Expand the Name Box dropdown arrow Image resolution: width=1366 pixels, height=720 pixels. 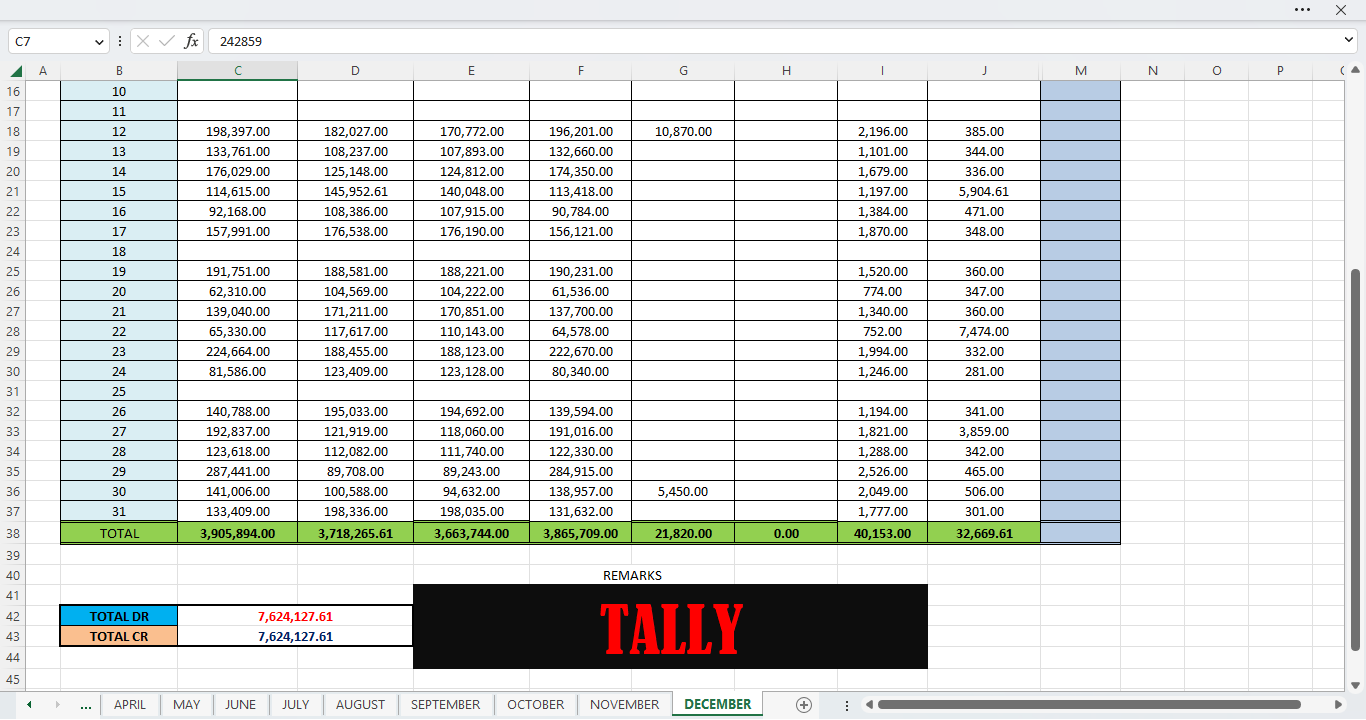click(99, 42)
